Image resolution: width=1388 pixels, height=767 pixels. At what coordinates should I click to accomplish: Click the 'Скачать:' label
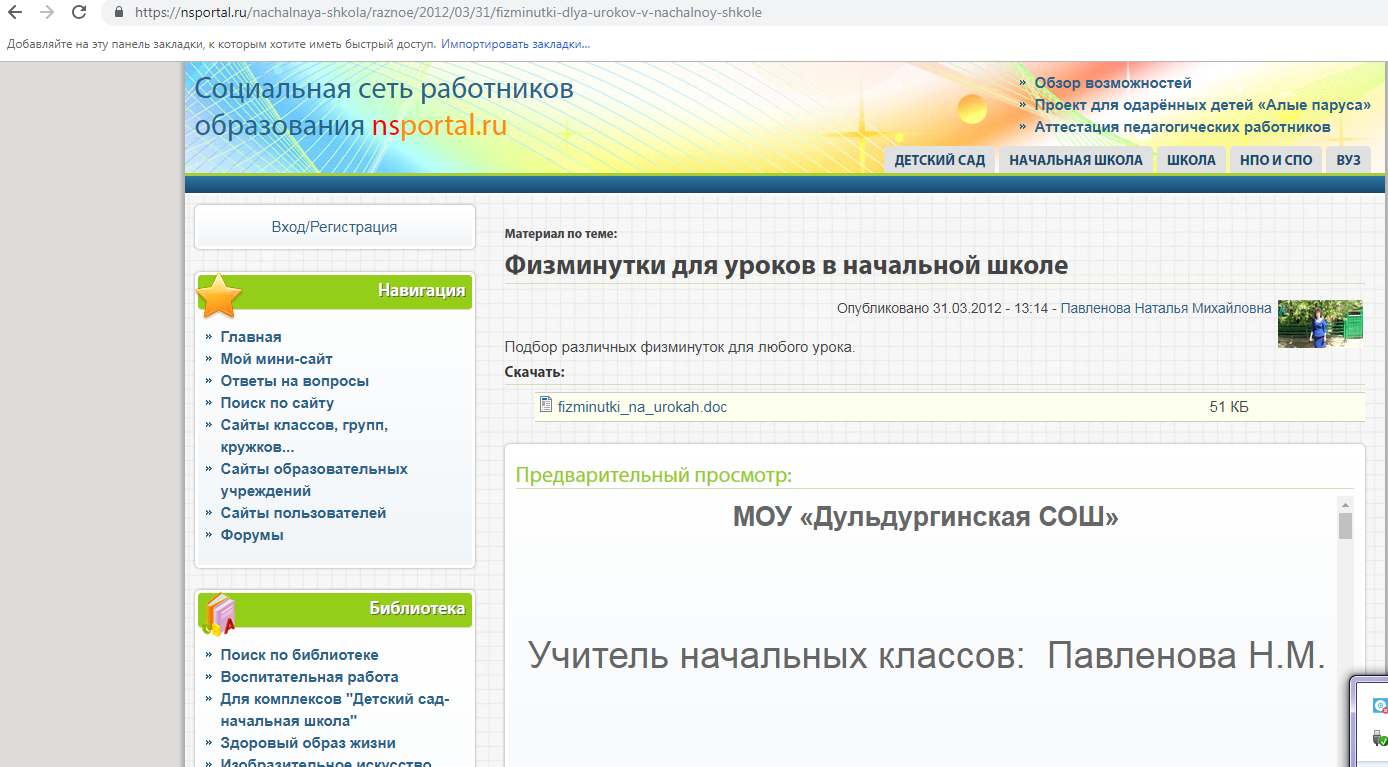coord(535,372)
